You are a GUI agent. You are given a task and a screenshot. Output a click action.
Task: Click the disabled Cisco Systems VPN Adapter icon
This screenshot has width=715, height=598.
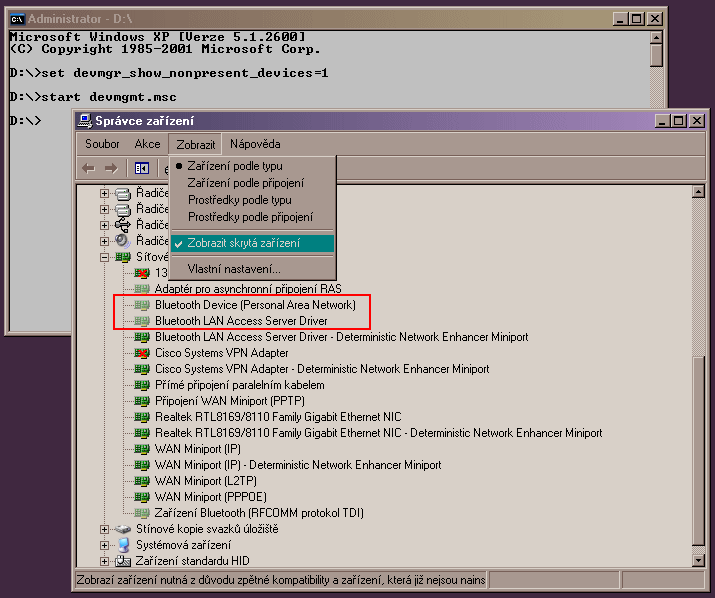click(142, 353)
